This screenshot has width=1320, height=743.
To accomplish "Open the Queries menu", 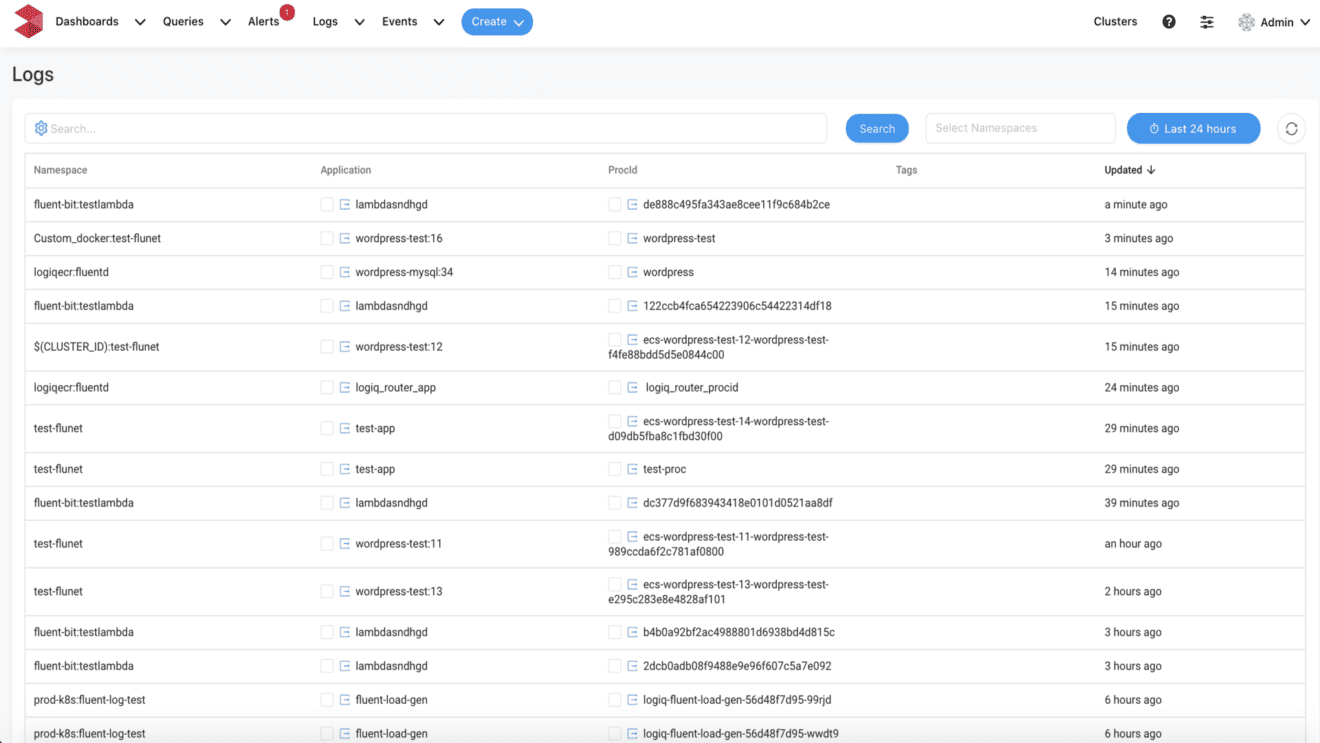I will coord(183,21).
